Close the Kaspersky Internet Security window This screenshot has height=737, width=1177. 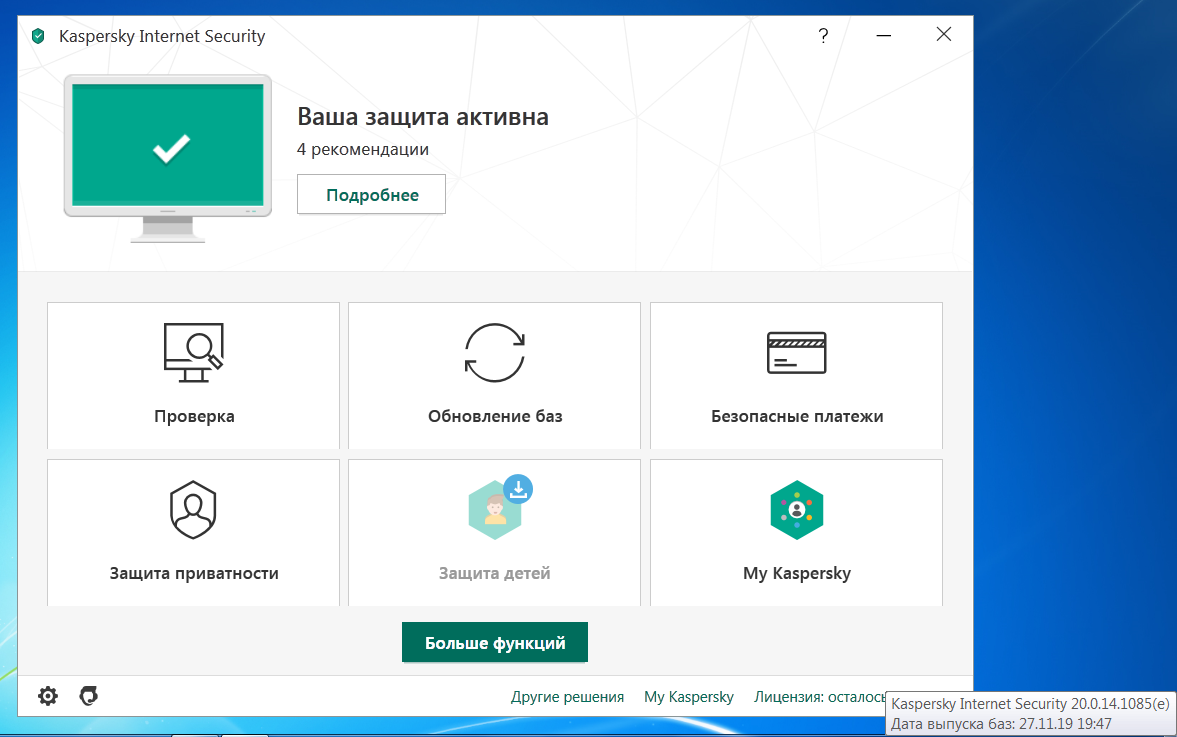click(944, 35)
